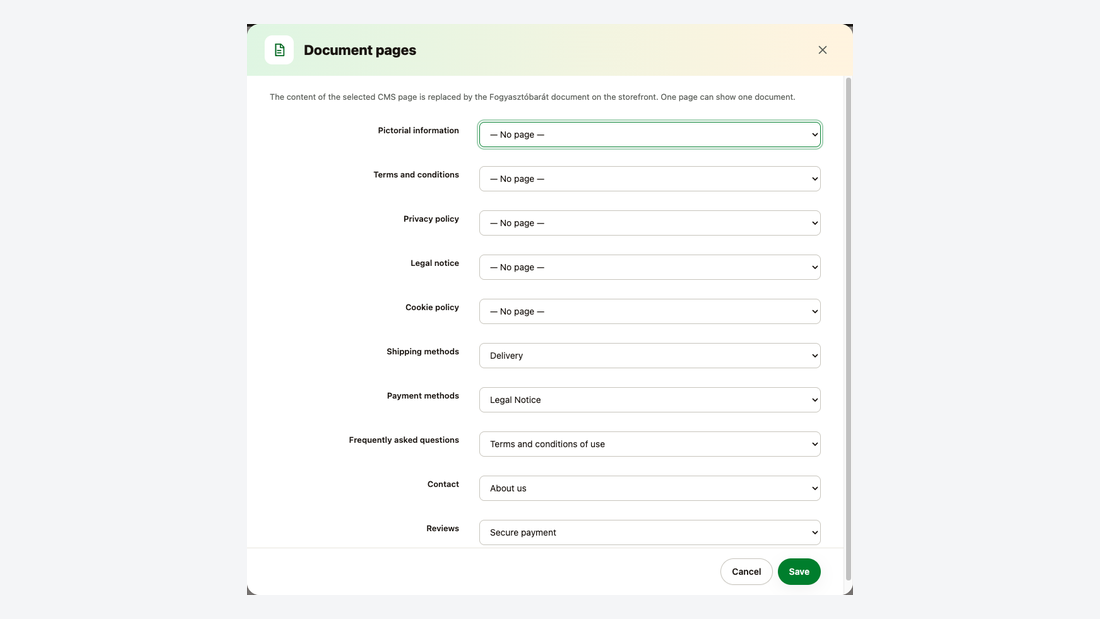The width and height of the screenshot is (1100, 619).
Task: Click the Contact label
Action: pyautogui.click(x=443, y=484)
